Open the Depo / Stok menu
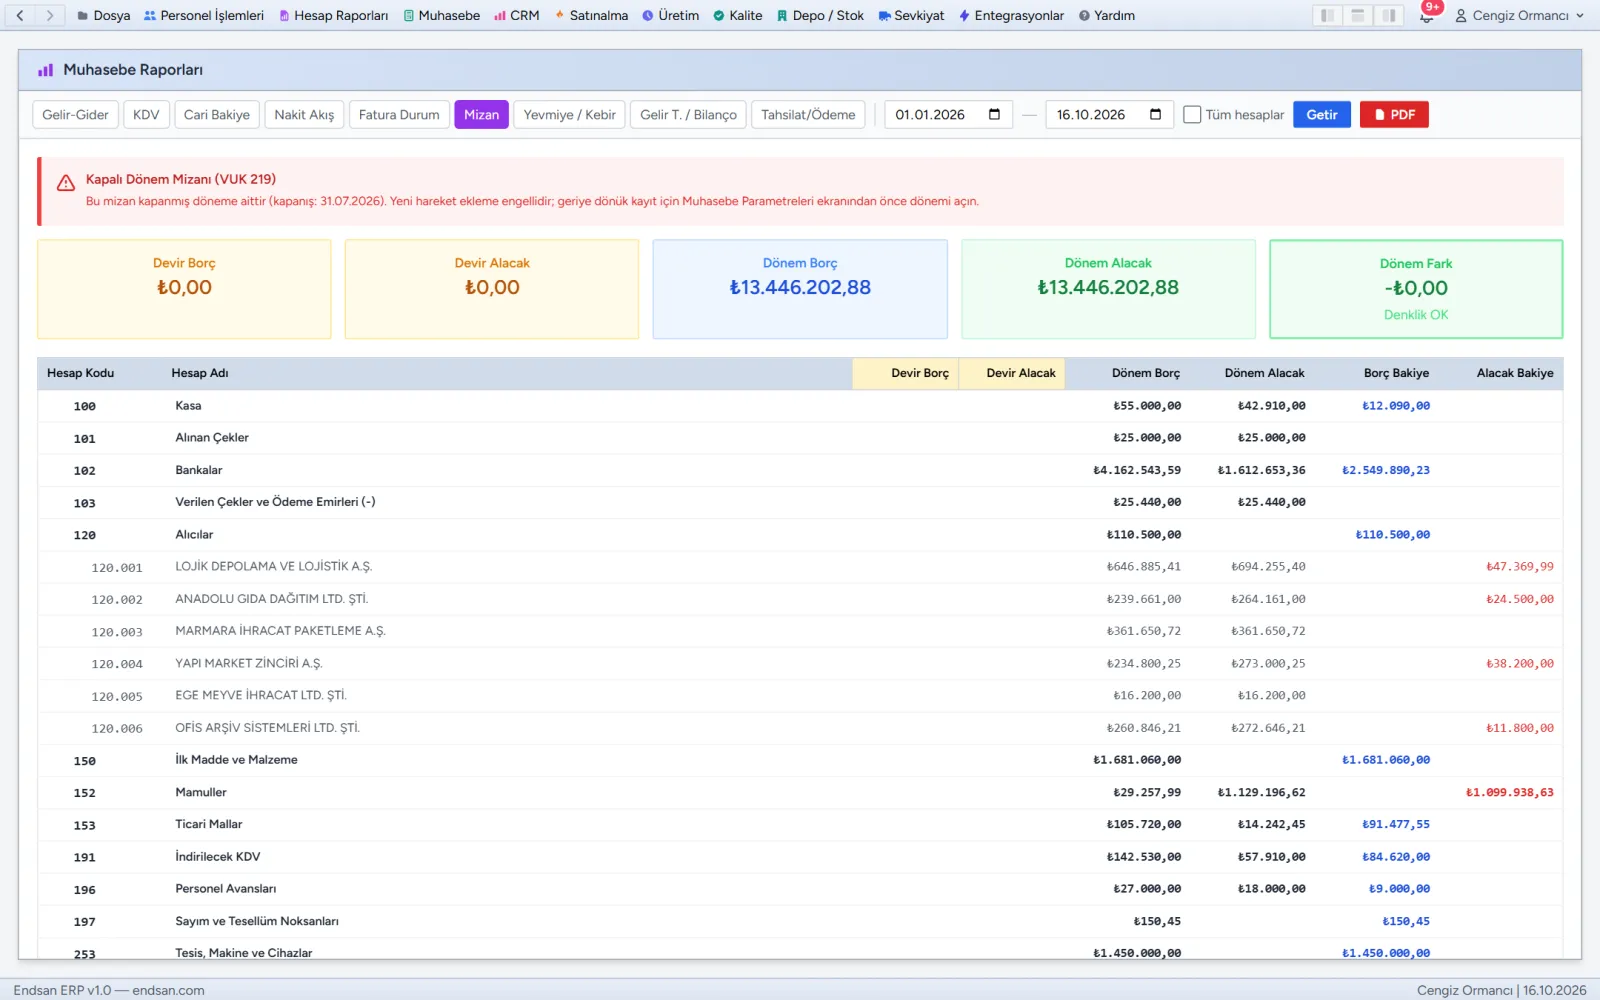The height and width of the screenshot is (1000, 1600). pos(820,16)
